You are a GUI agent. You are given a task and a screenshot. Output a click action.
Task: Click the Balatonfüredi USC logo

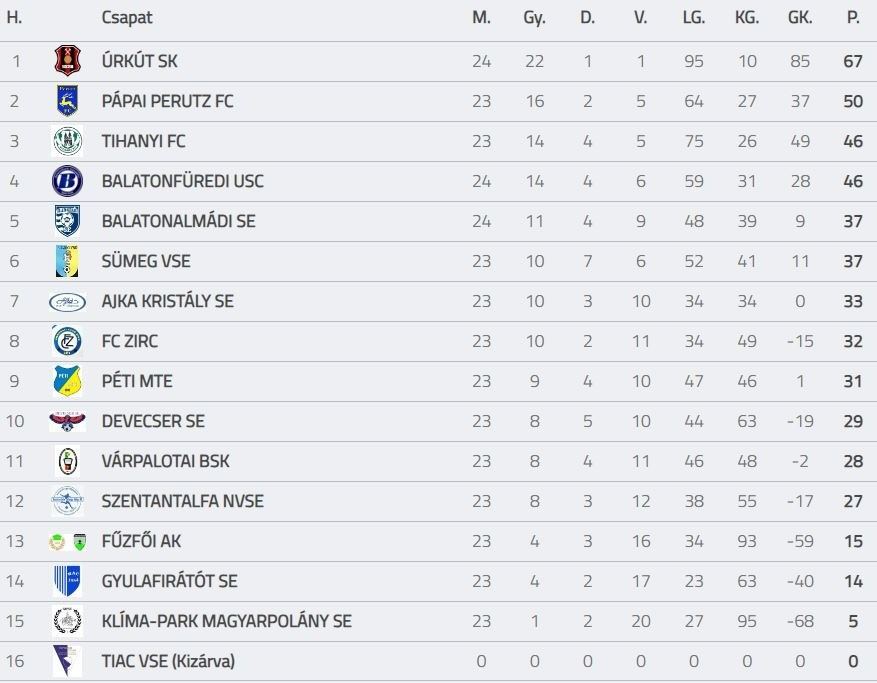67,181
